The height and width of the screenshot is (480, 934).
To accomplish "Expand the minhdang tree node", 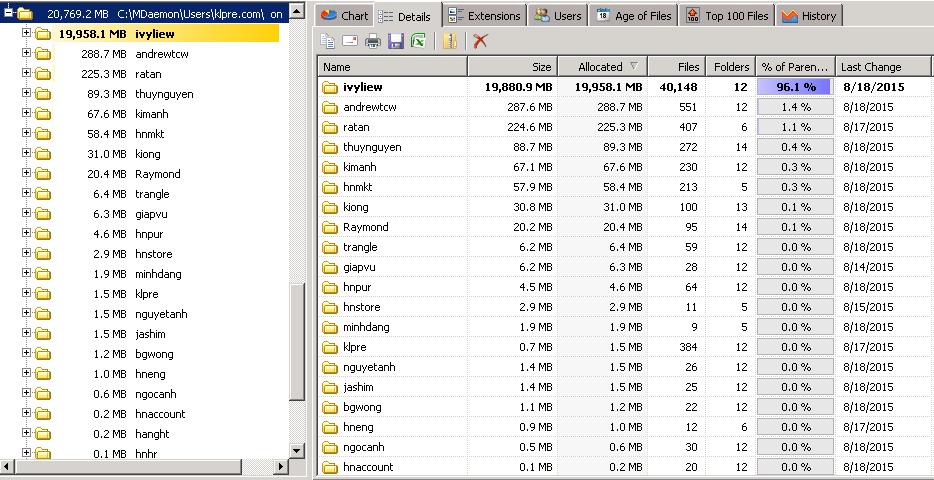I will (26, 273).
